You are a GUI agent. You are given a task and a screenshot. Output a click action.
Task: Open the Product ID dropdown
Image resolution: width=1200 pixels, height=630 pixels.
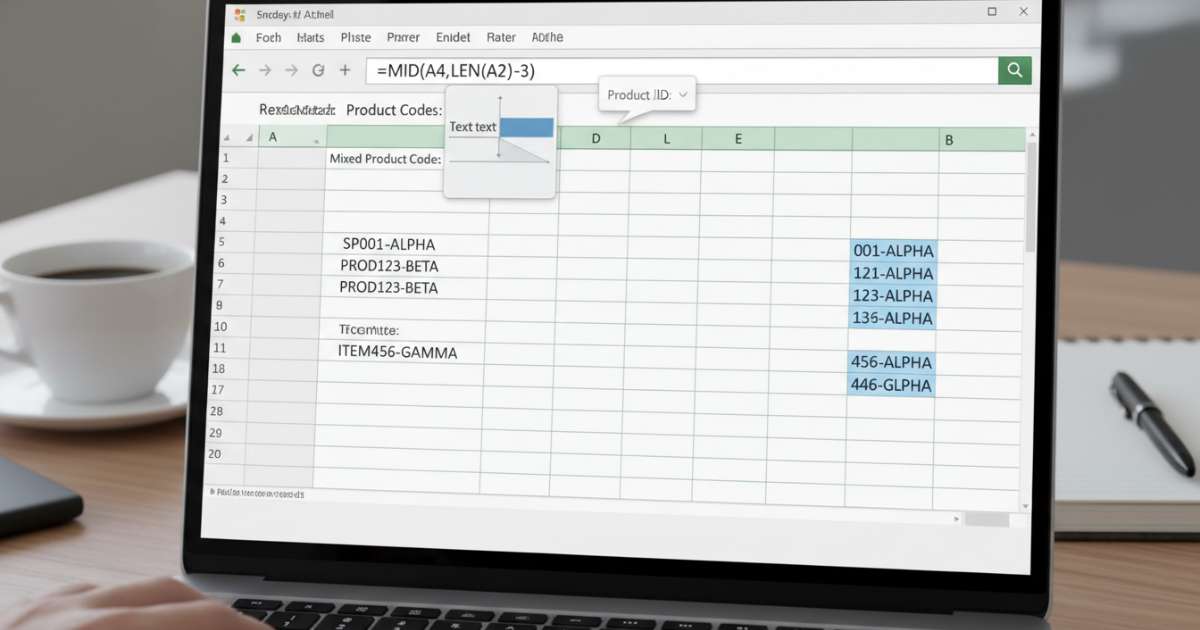(x=684, y=94)
